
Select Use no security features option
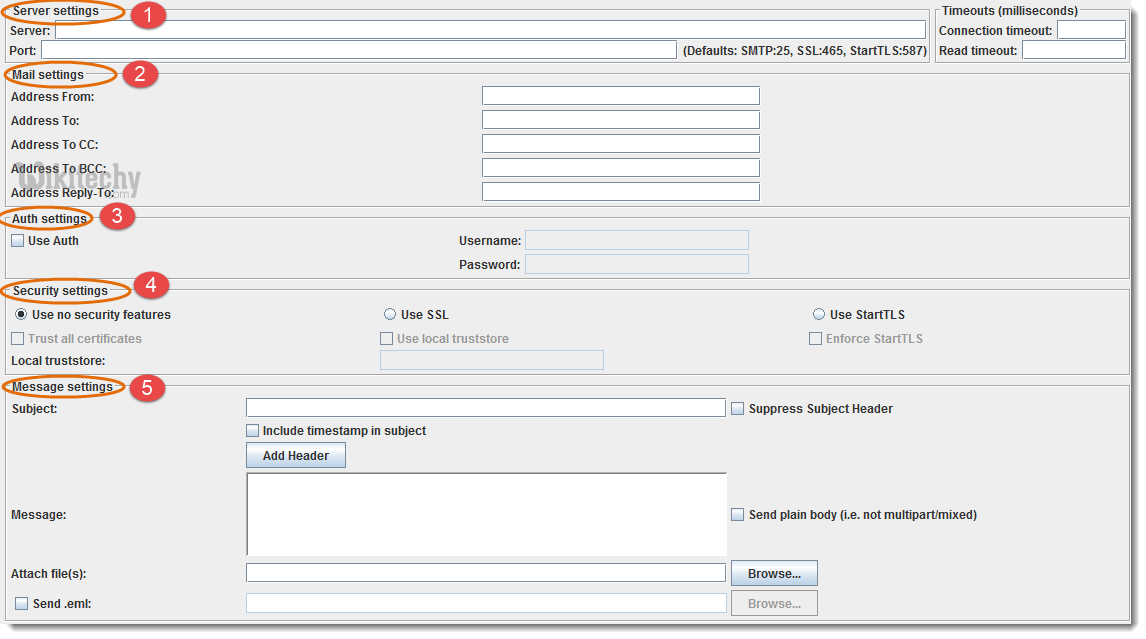click(x=21, y=315)
